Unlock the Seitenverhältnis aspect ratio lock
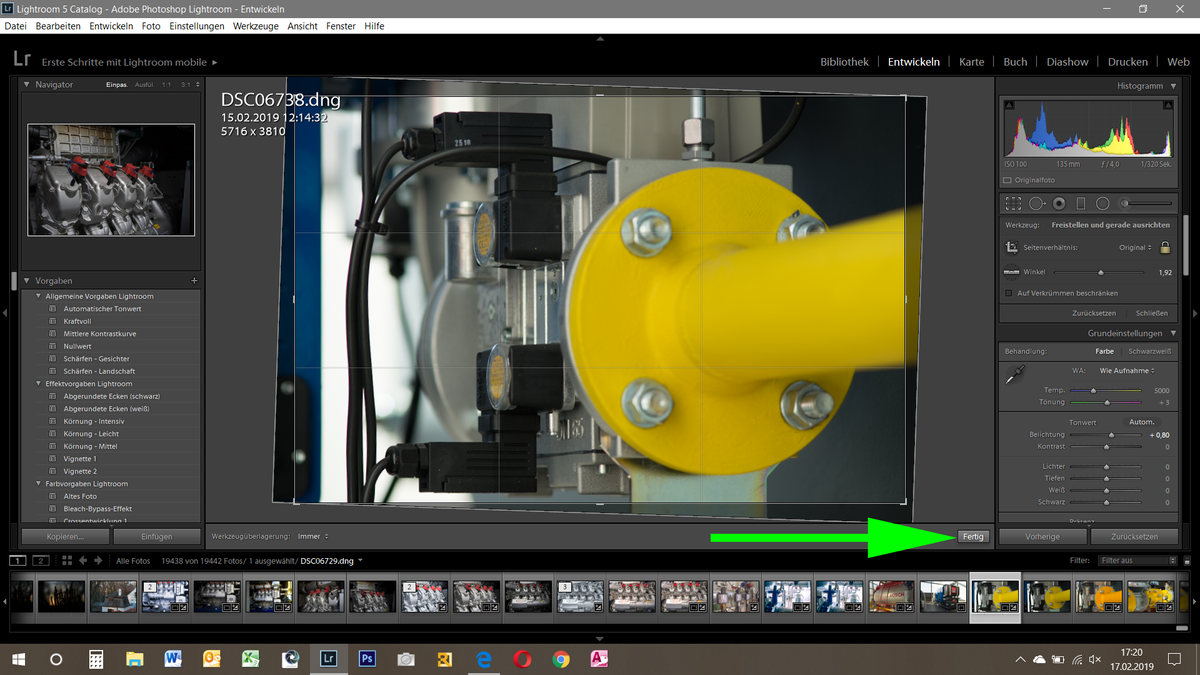This screenshot has width=1200, height=675. (1166, 246)
